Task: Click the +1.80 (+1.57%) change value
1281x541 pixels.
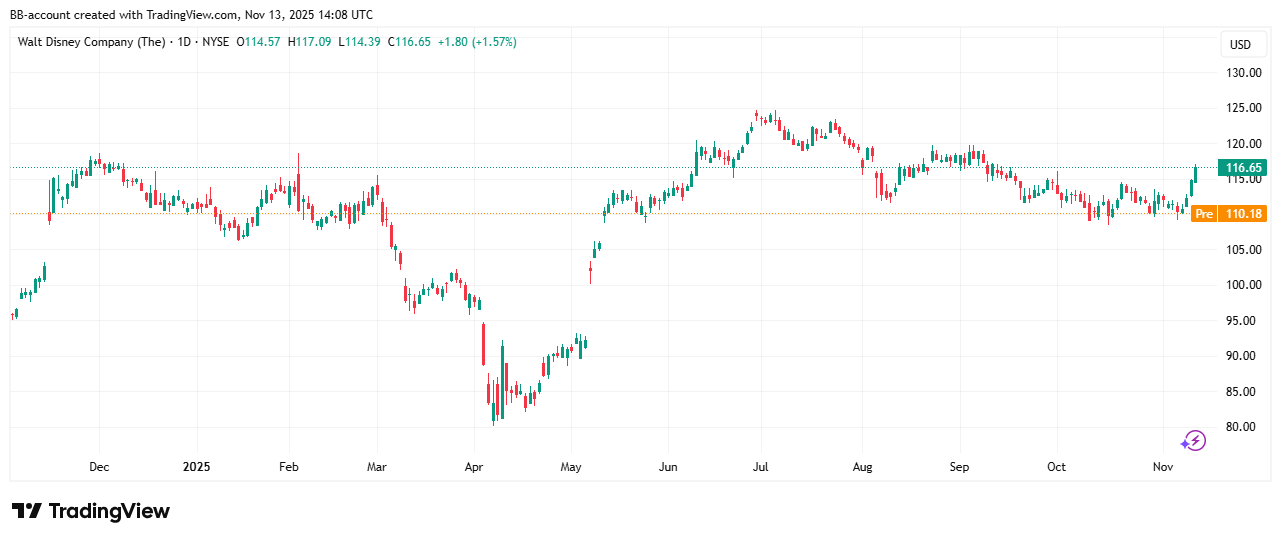Action: pyautogui.click(x=478, y=42)
